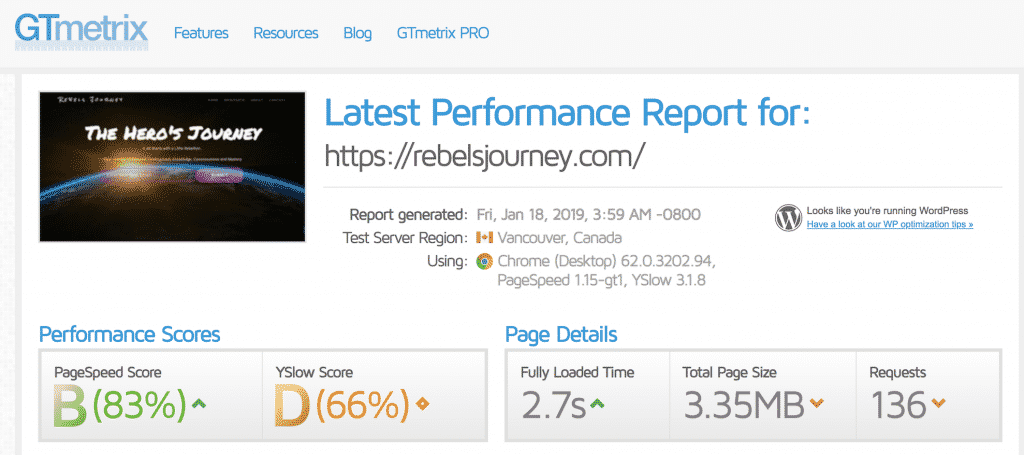Click the Vancouver, Canada region text
Screen dimensions: 1024x455
(x=559, y=238)
